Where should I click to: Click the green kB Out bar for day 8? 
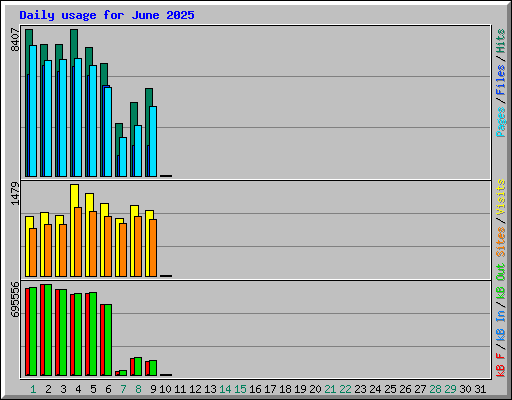pos(138,366)
